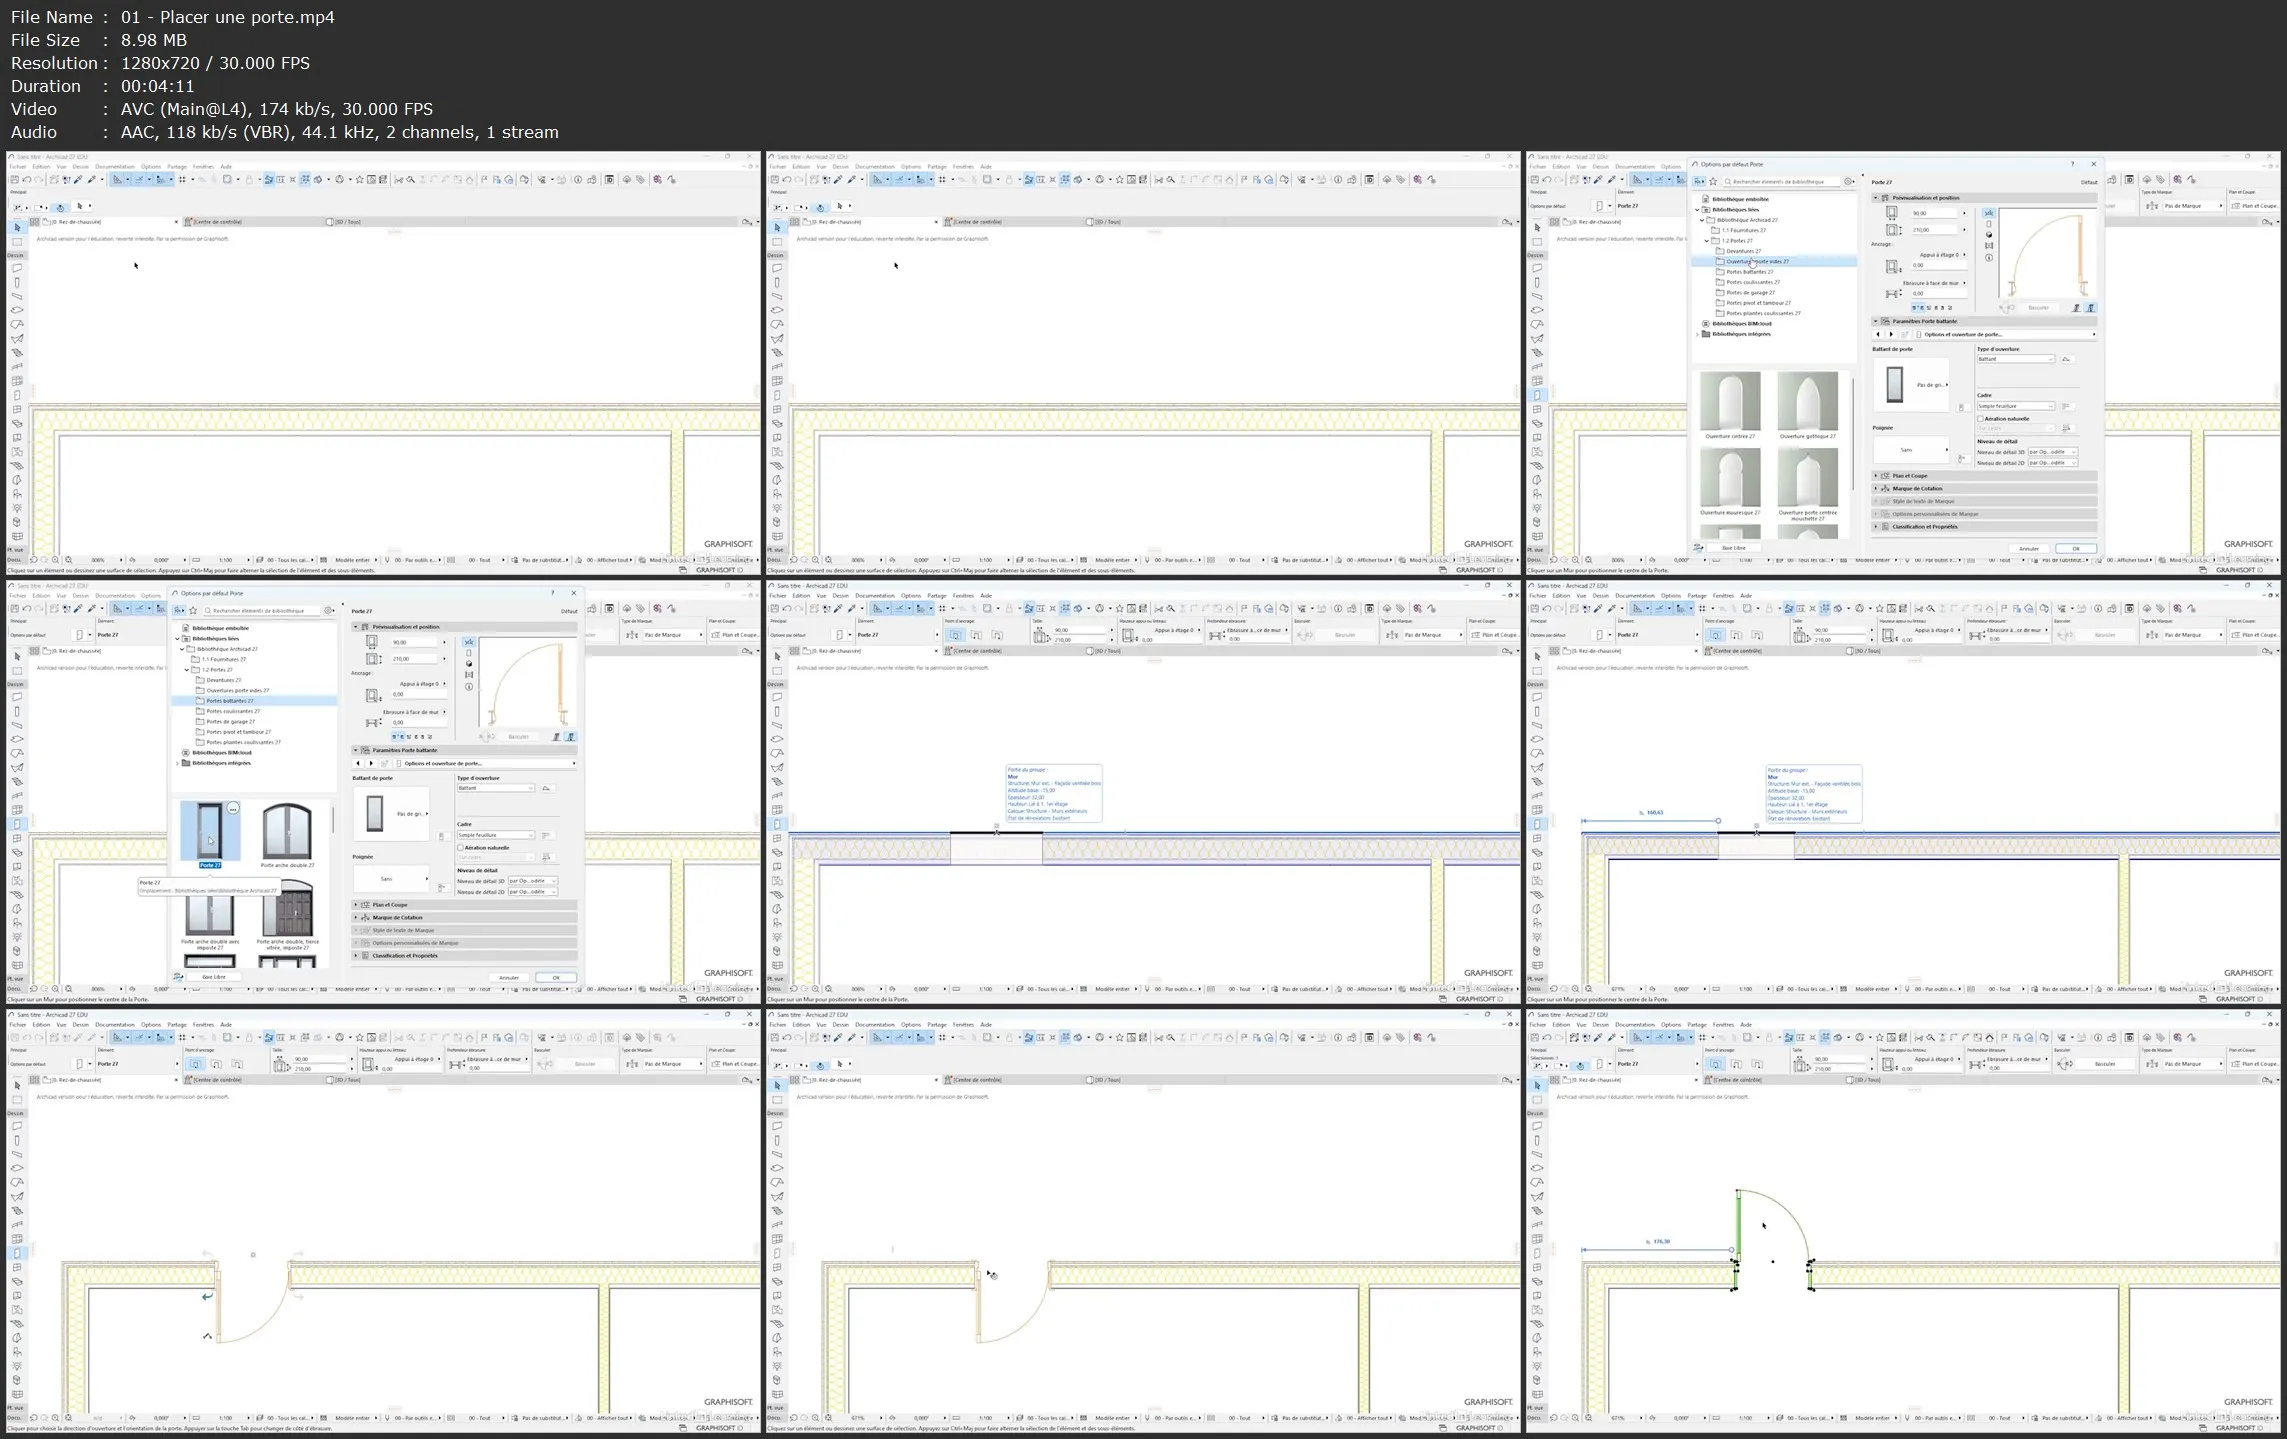Tick 'Aération naturelle' in the arched-openings dialog
The width and height of the screenshot is (2287, 1439).
(x=1980, y=419)
